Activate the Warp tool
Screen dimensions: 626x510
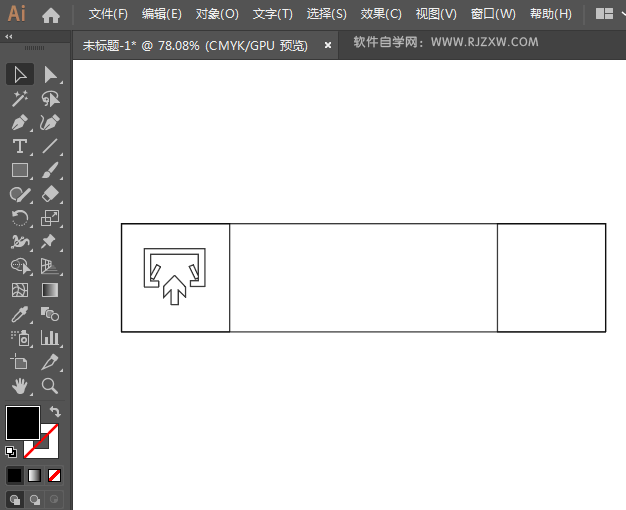pos(20,242)
